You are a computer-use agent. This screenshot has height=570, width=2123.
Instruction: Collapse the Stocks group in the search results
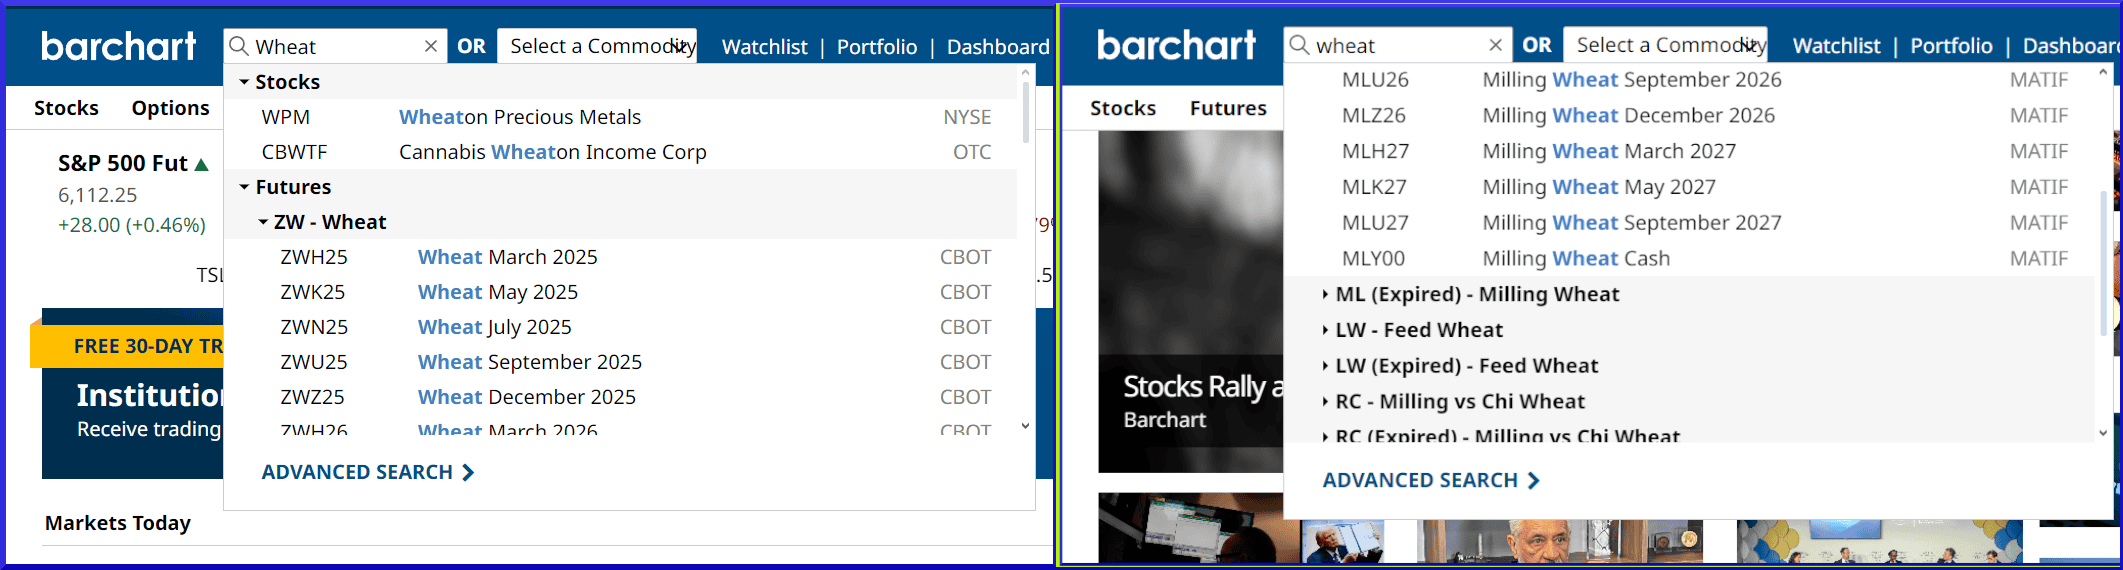click(x=244, y=82)
